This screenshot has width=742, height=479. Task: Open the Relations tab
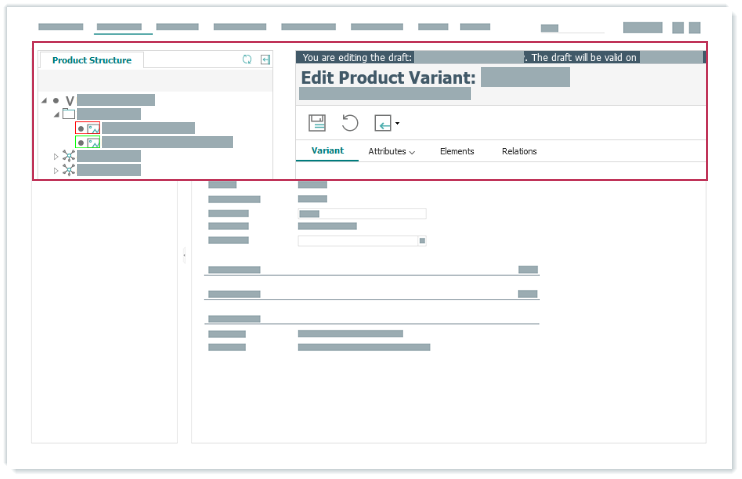tap(519, 151)
